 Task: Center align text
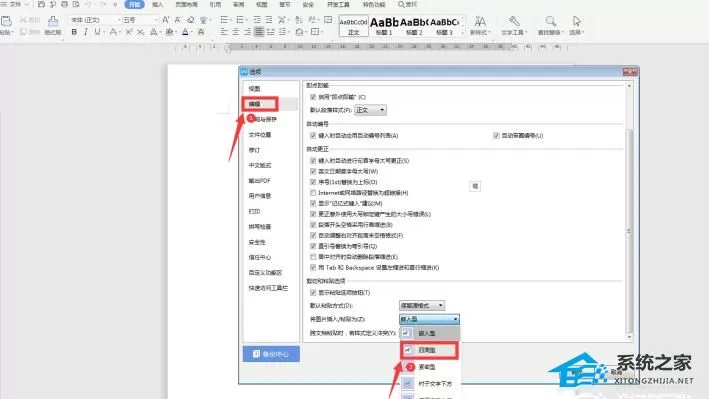coord(236,32)
